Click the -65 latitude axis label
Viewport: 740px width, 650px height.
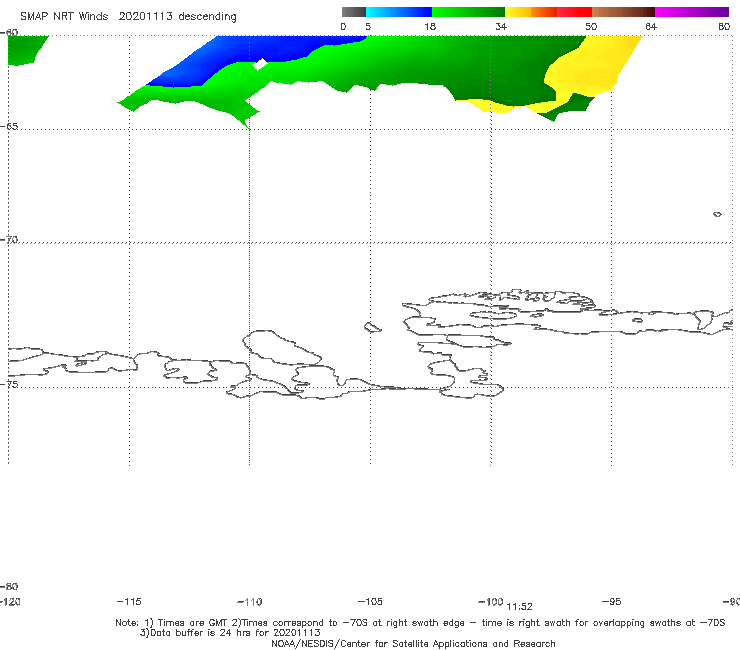9,127
